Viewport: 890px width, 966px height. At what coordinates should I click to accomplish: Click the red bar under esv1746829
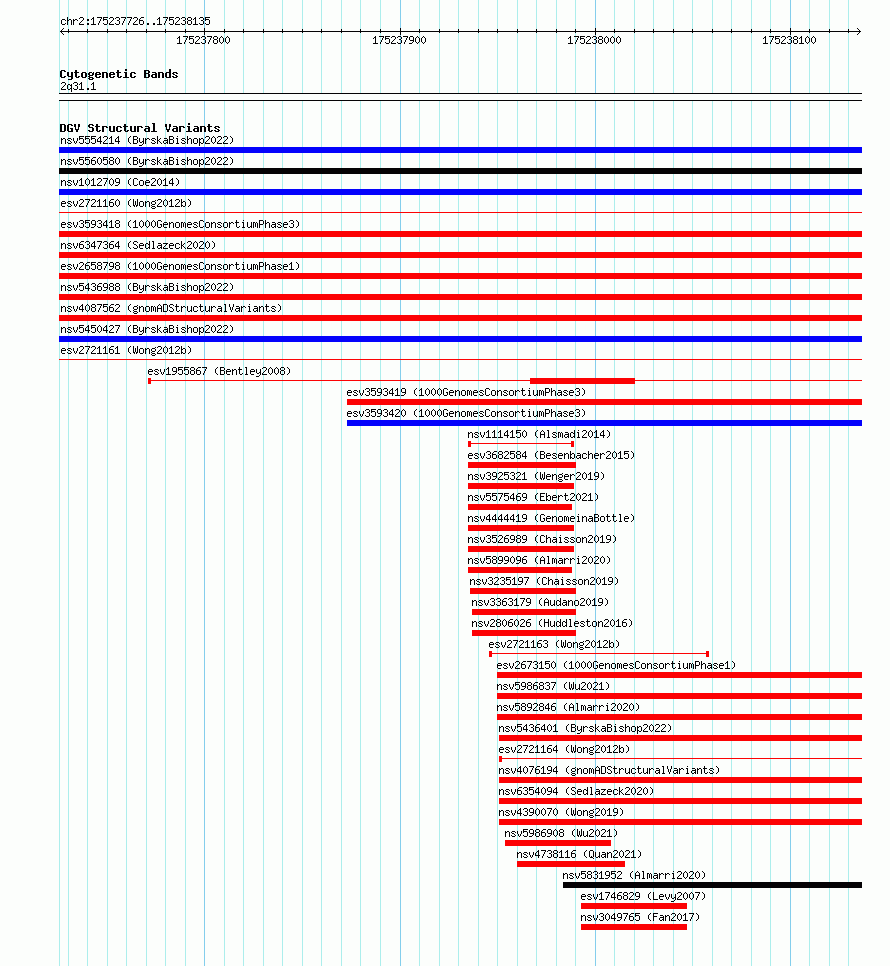tap(634, 906)
